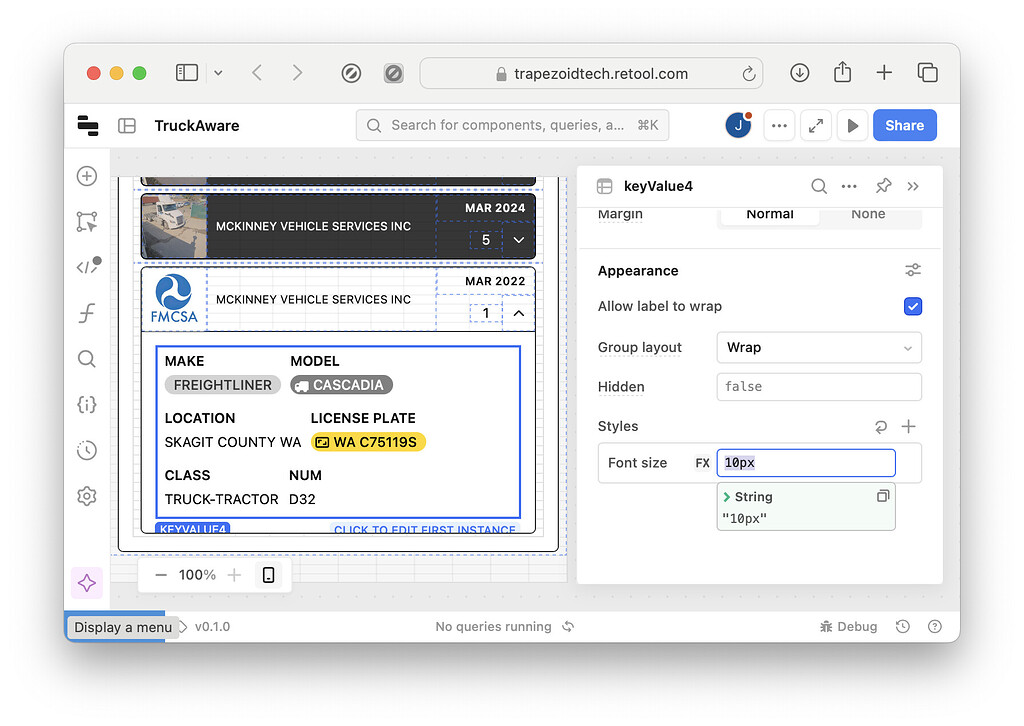Pin the keyValue4 inspector panel

[883, 187]
